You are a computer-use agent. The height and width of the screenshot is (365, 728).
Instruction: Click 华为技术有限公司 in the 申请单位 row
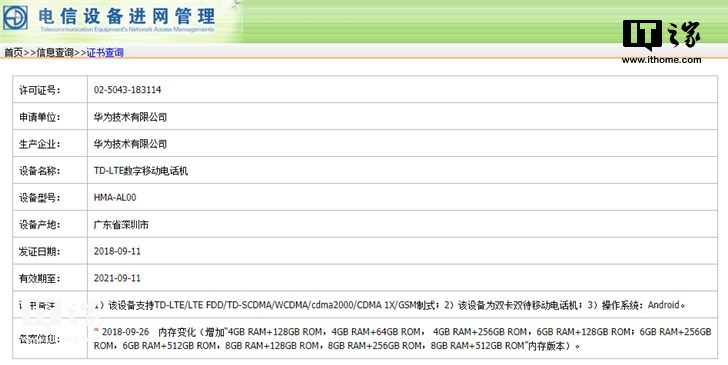coord(130,117)
